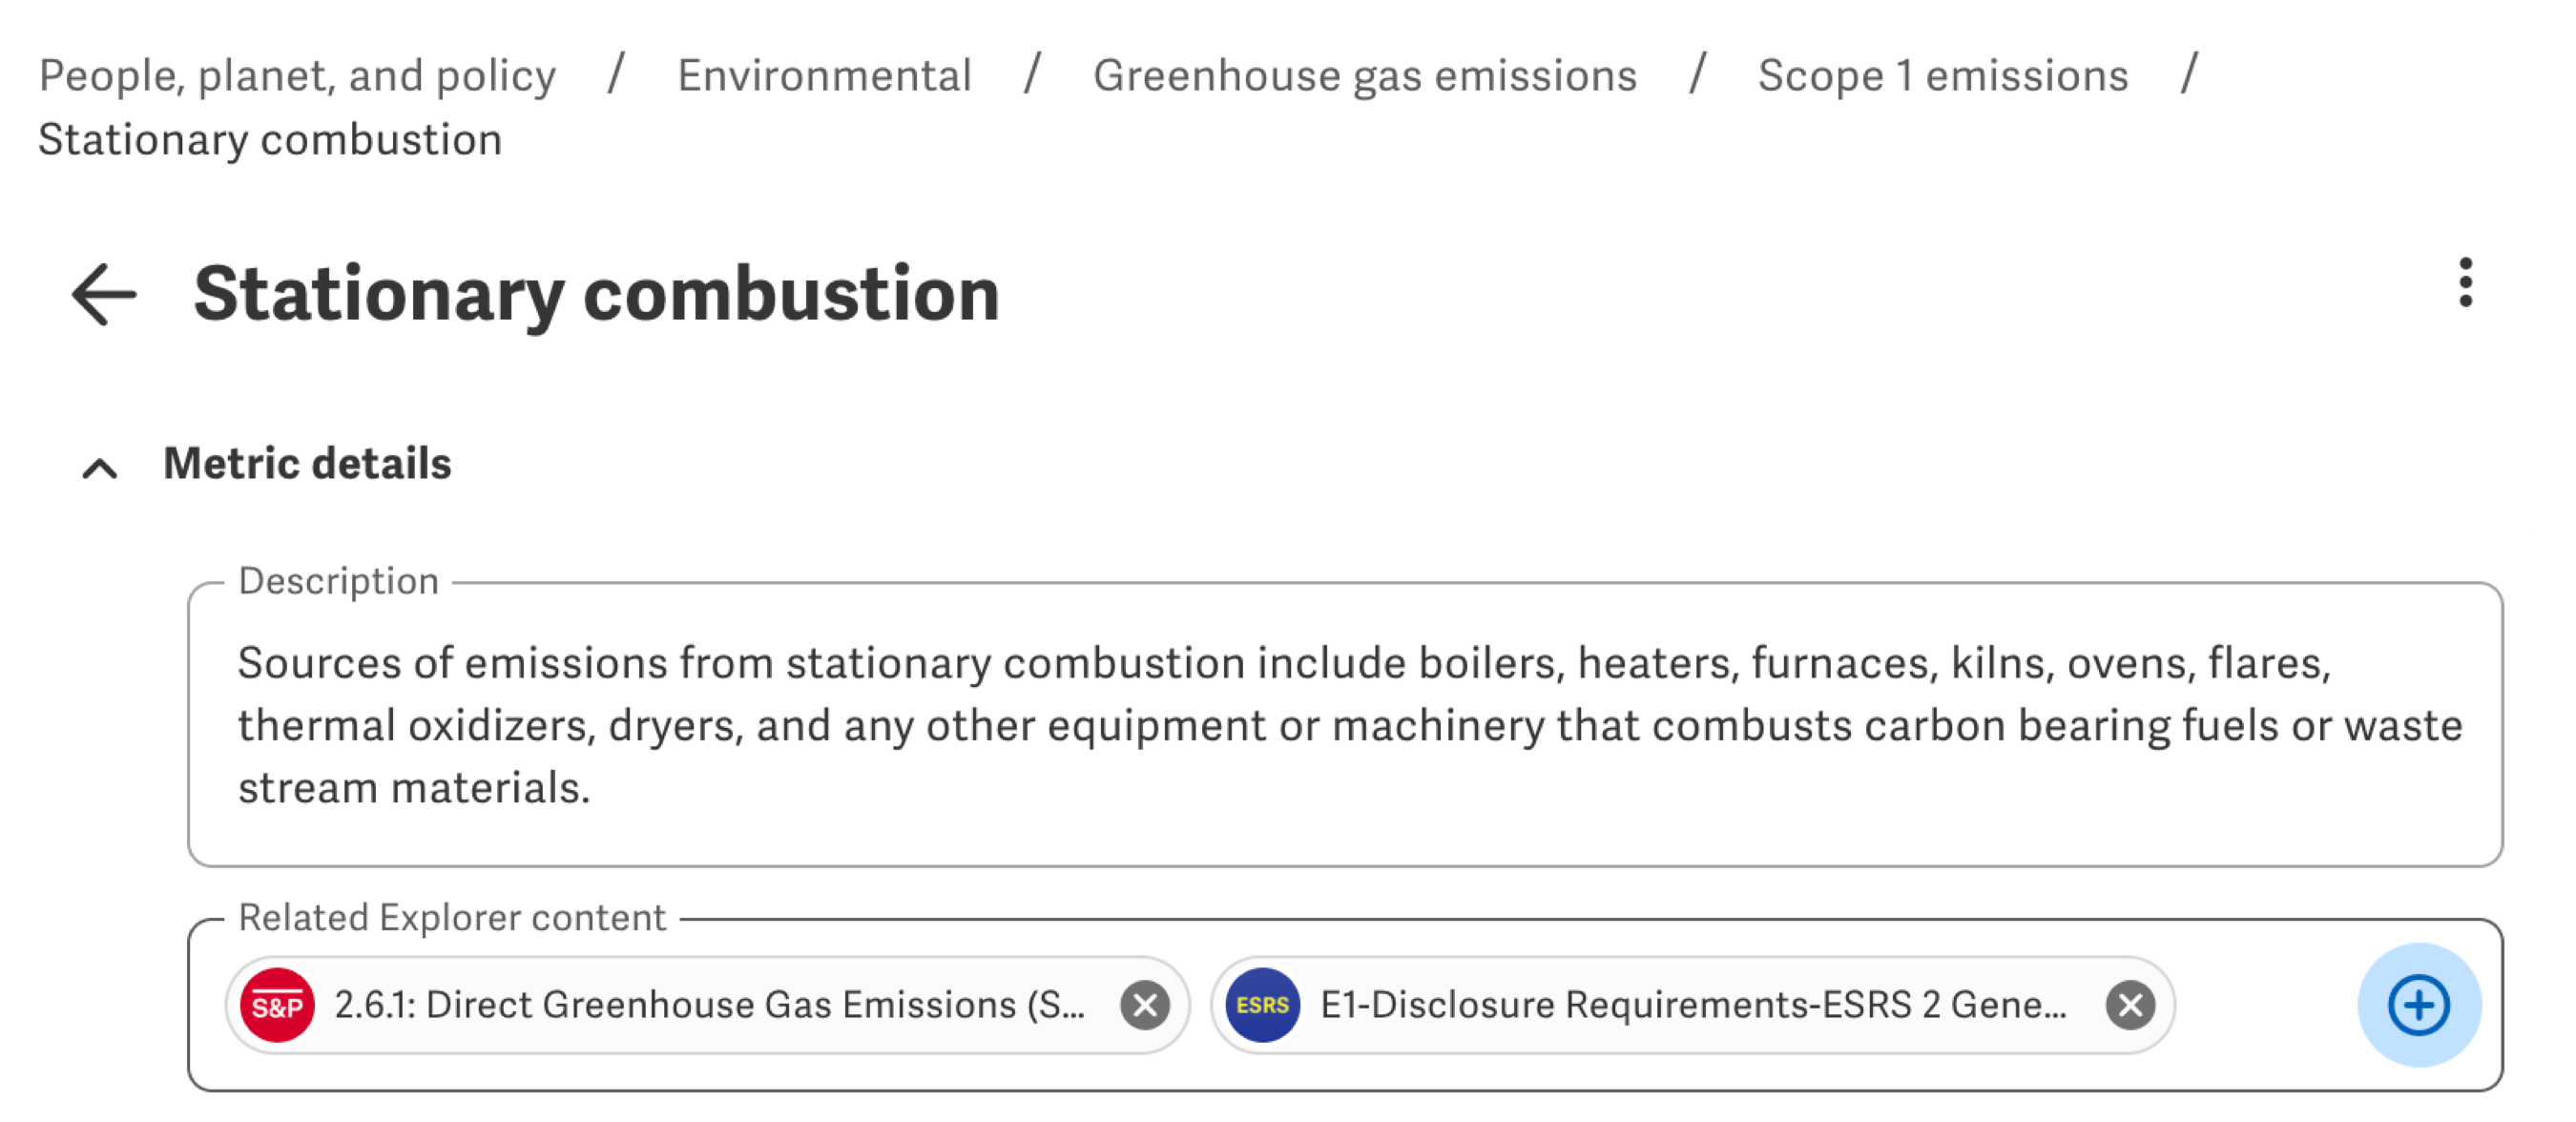The width and height of the screenshot is (2576, 1122).
Task: Go back using the left arrow icon
Action: pos(104,294)
